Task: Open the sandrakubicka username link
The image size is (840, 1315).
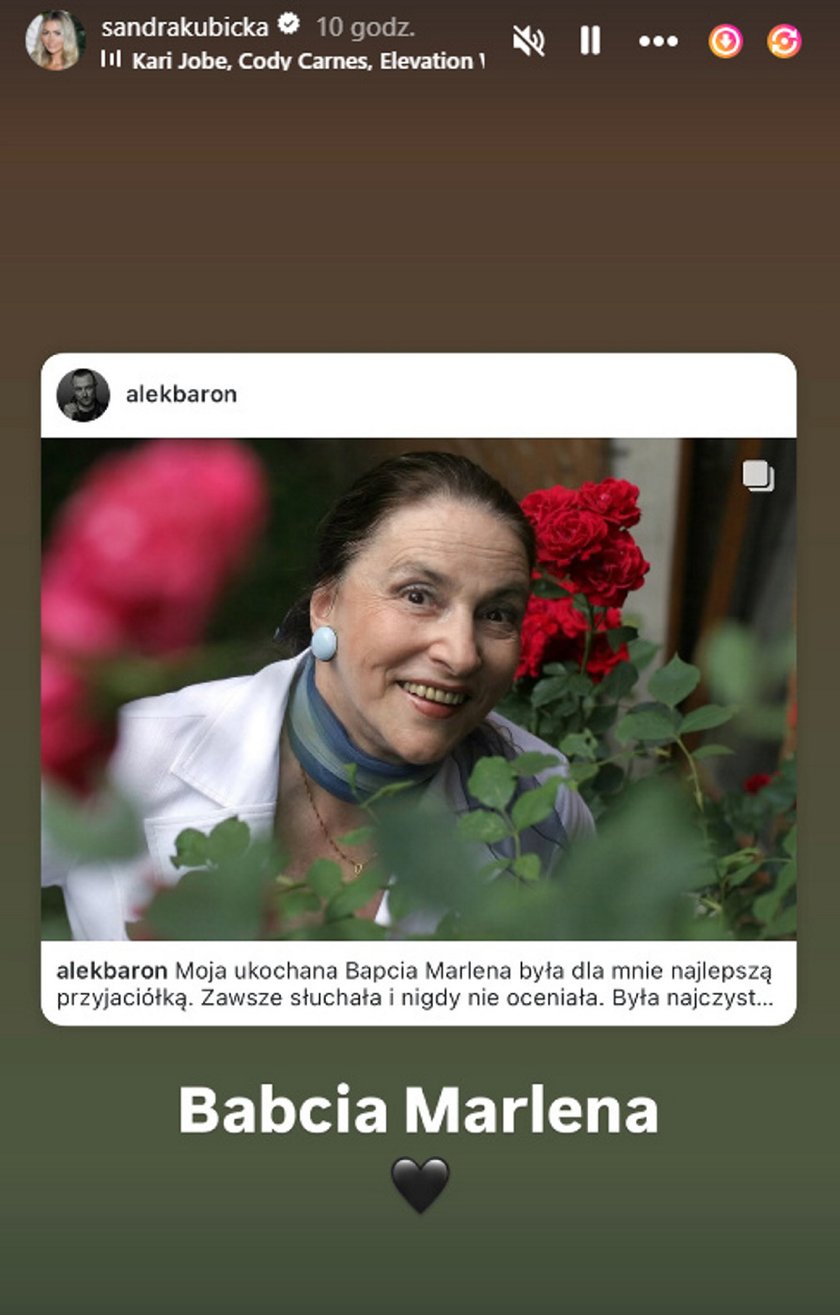Action: [x=185, y=27]
